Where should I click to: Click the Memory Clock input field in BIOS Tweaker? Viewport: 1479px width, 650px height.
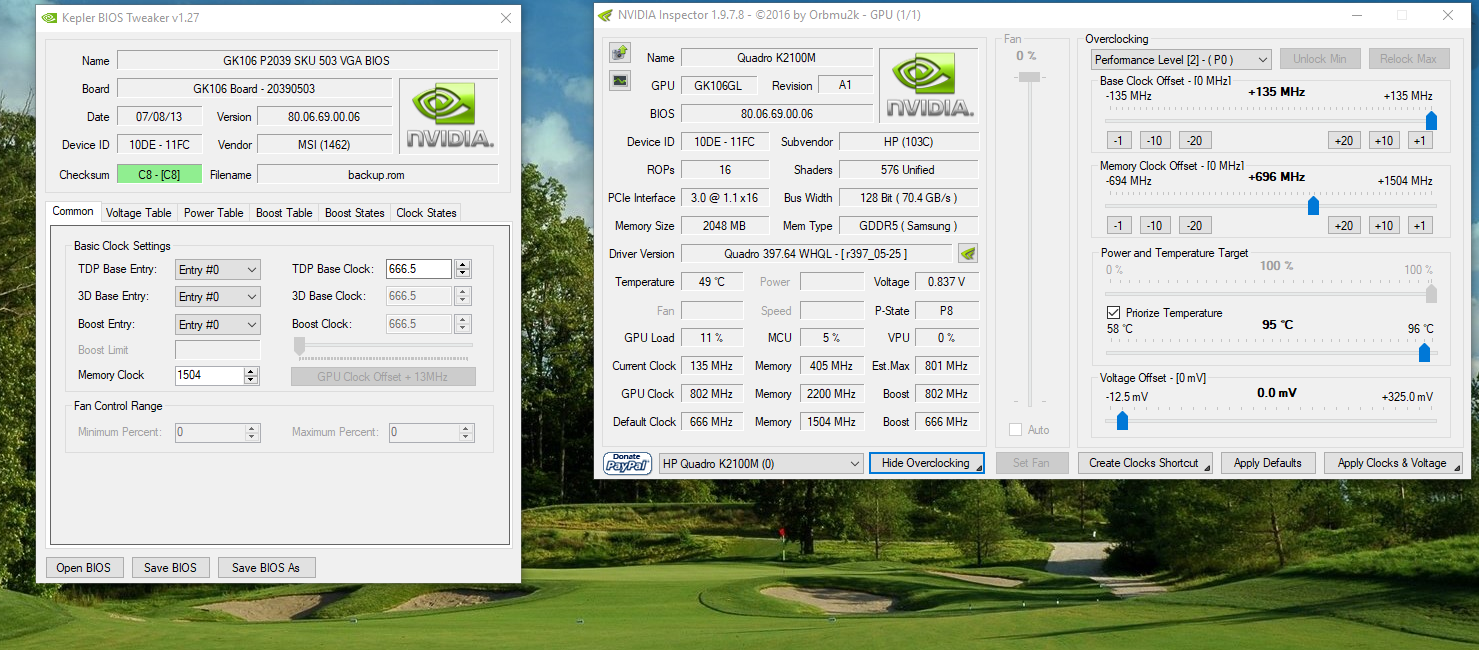(x=209, y=375)
